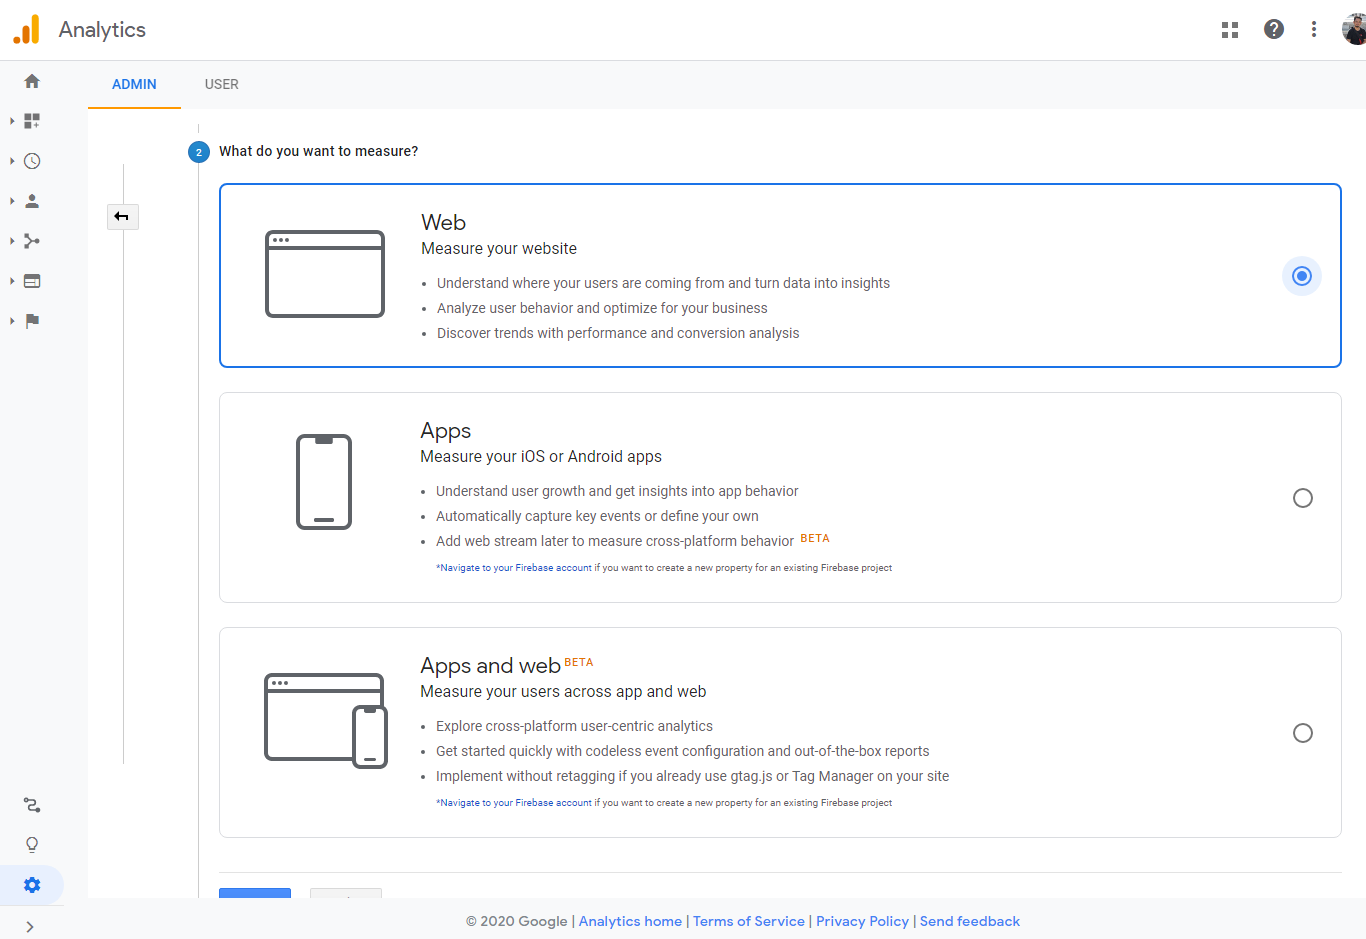
Task: Expand the Realtime clock section
Action: click(32, 161)
